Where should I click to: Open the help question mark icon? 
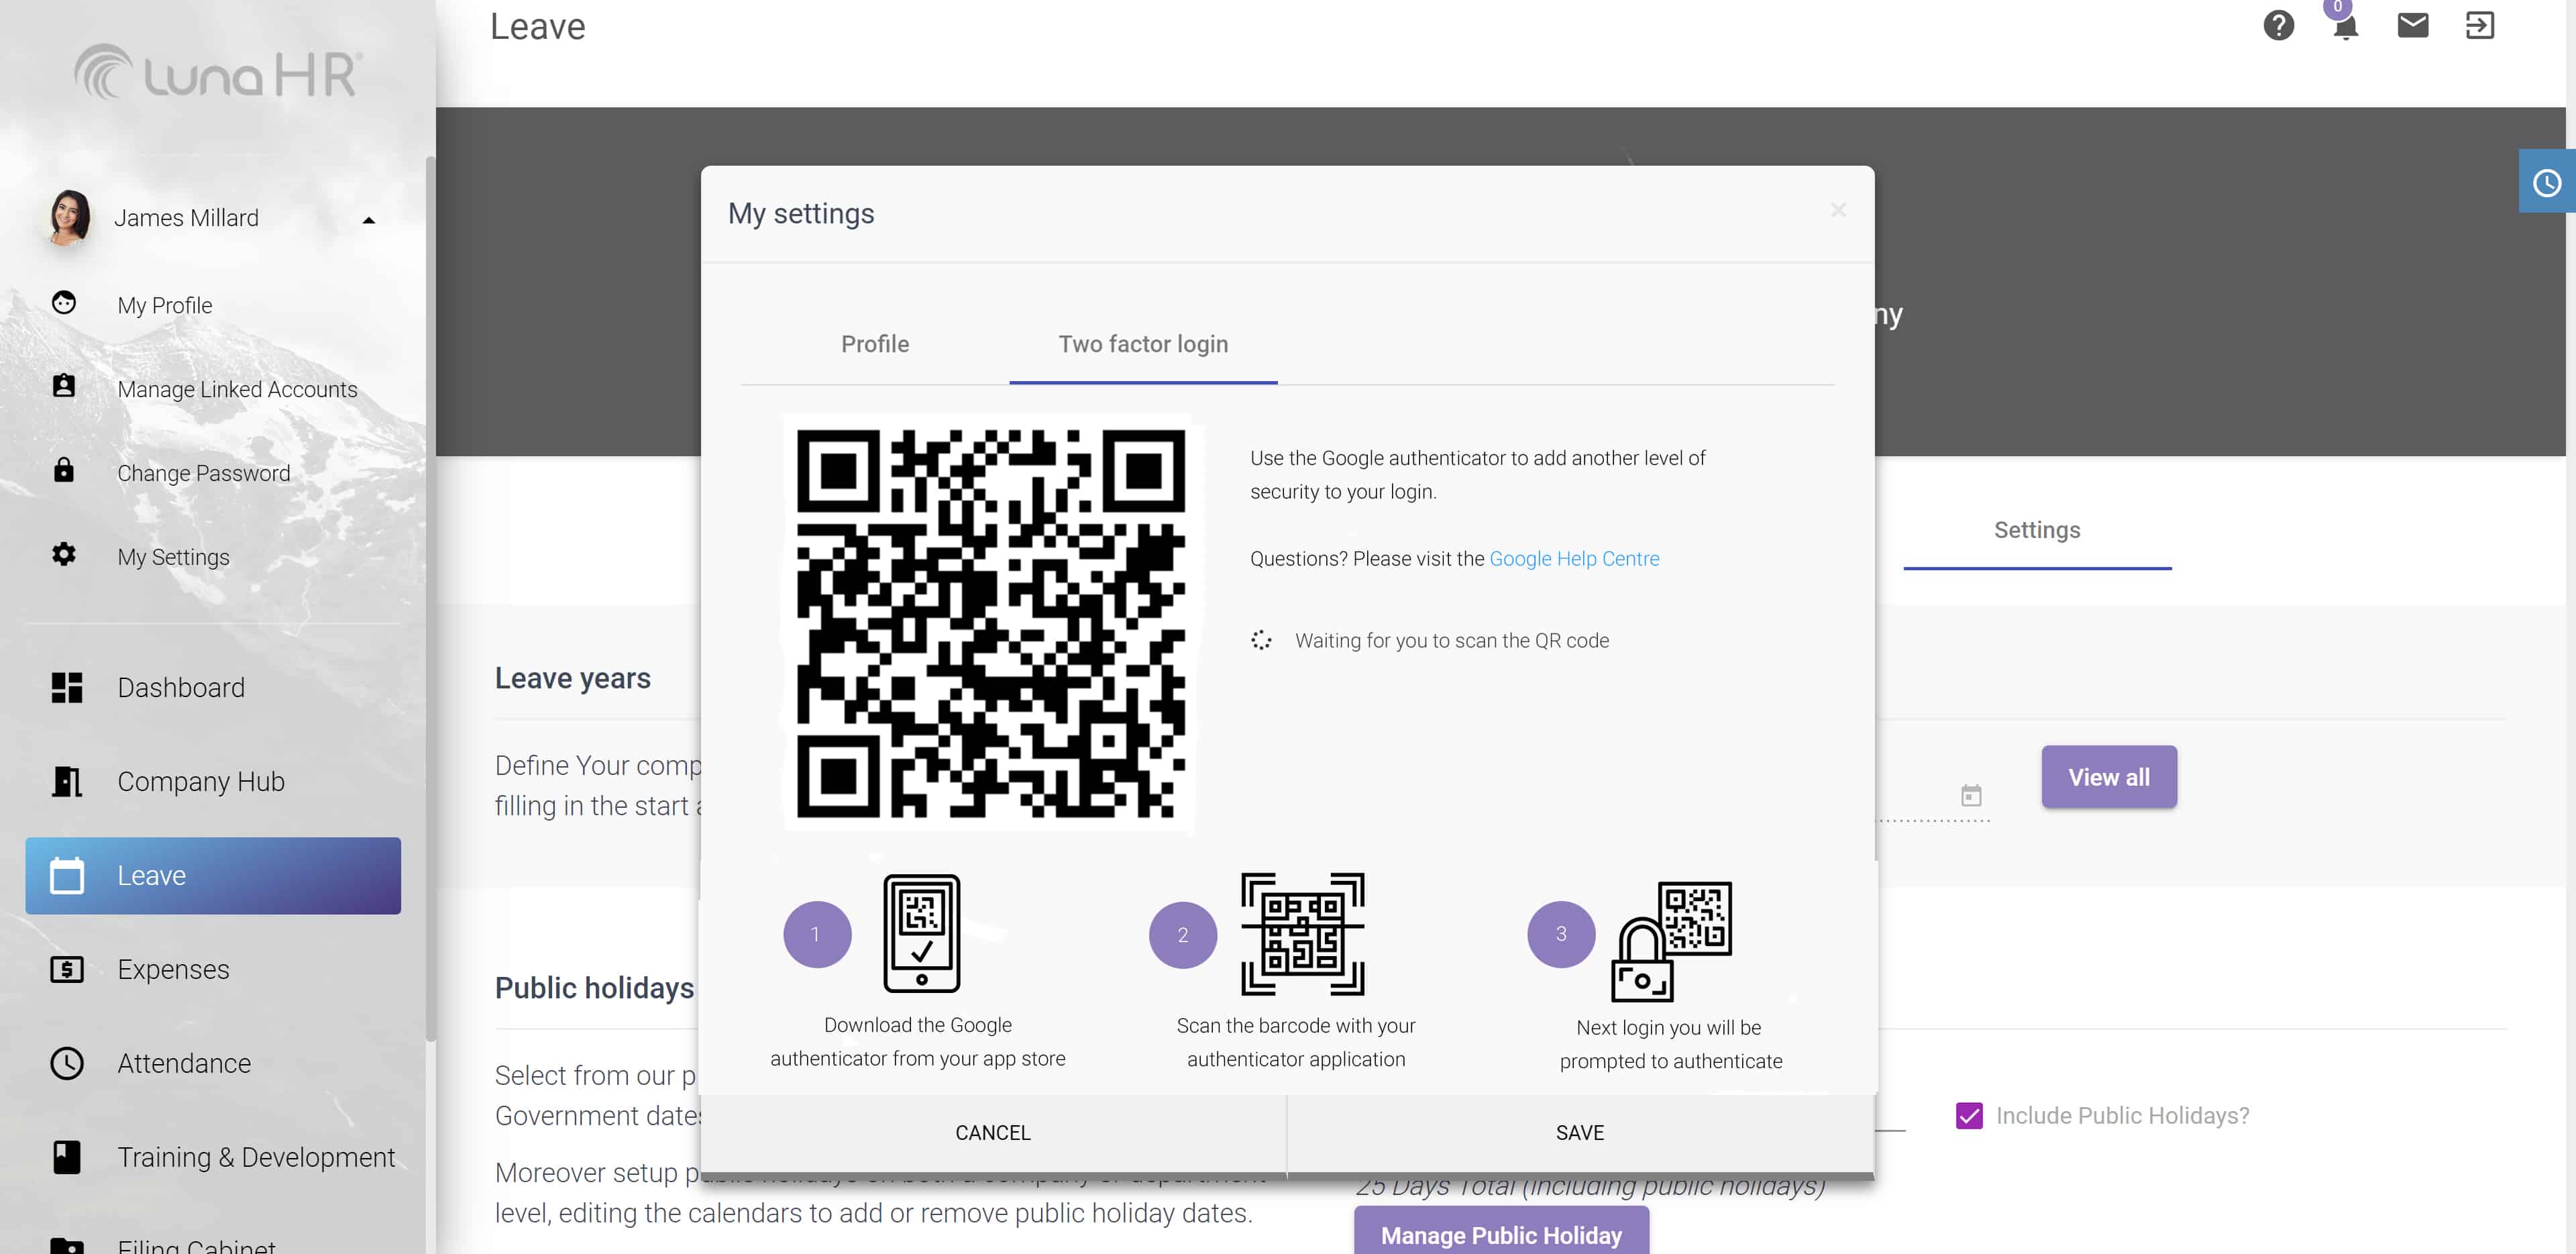[x=2278, y=25]
